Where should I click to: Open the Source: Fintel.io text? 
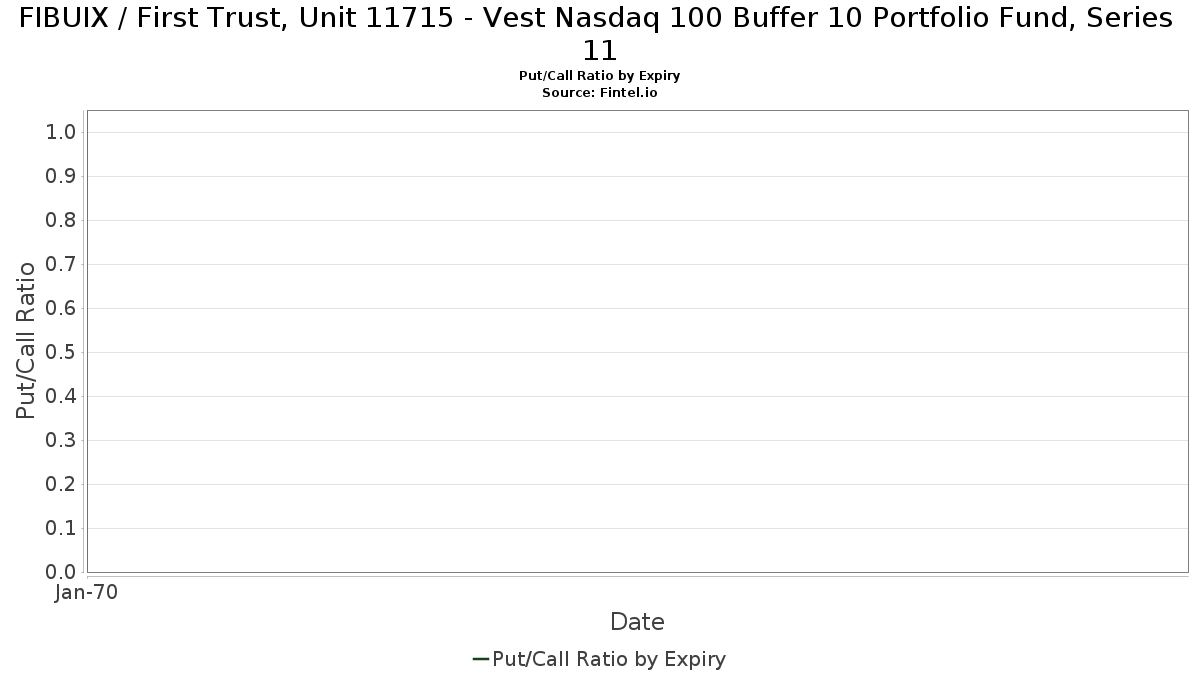click(599, 92)
